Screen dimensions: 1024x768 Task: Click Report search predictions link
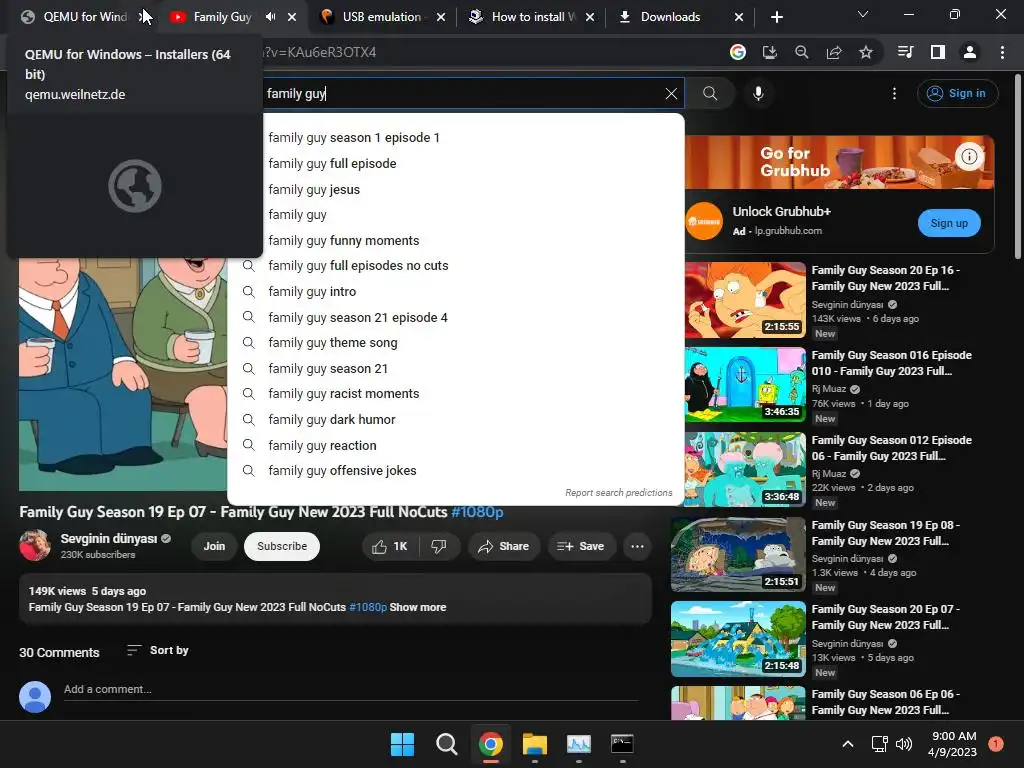pos(618,493)
